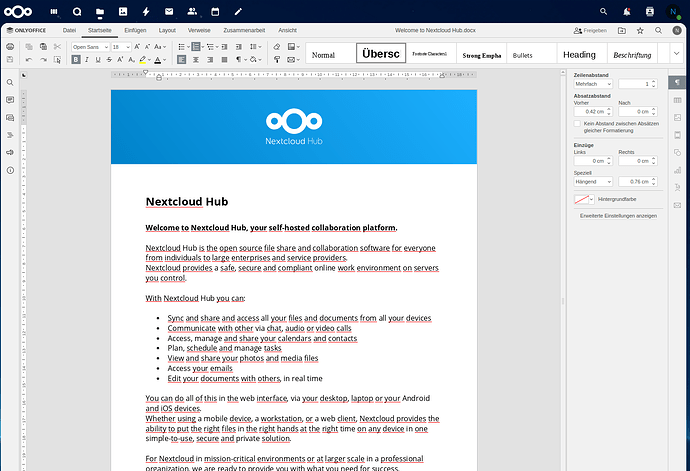
Task: Toggle underline formatting
Action: [x=98, y=59]
